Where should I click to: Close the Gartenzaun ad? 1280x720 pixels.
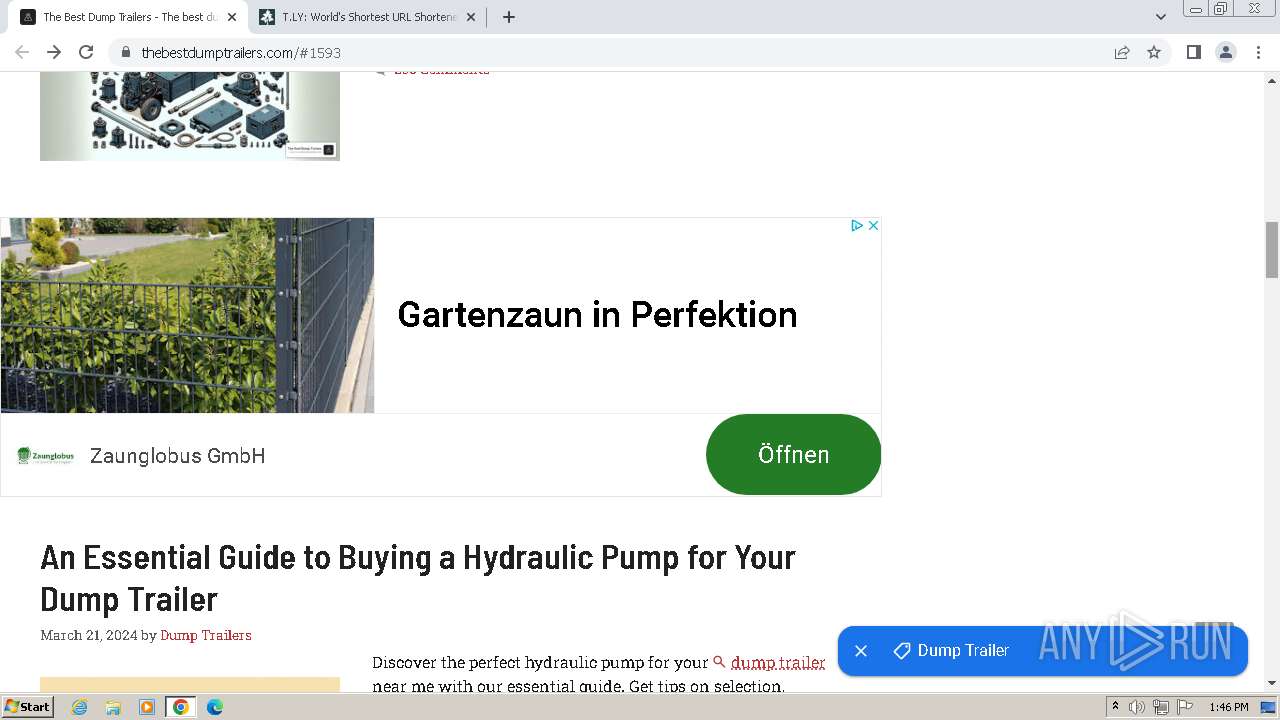coord(873,226)
